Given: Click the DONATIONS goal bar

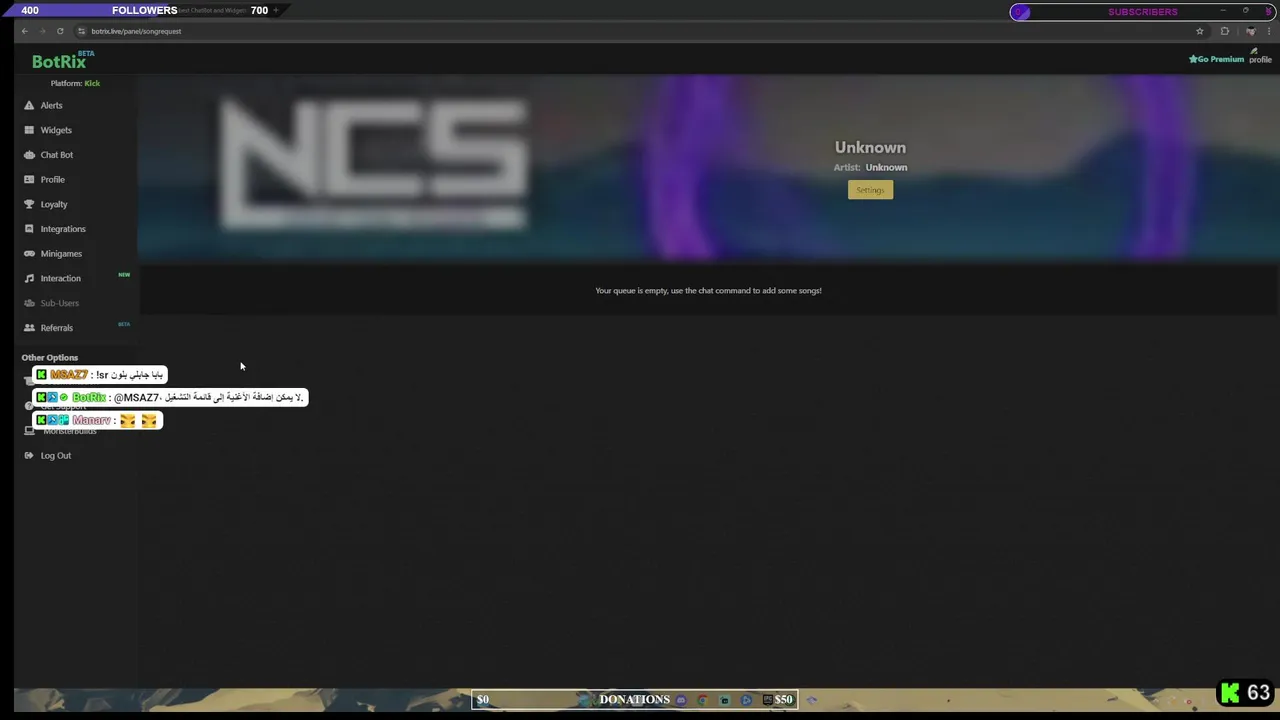Looking at the screenshot, I should point(634,699).
